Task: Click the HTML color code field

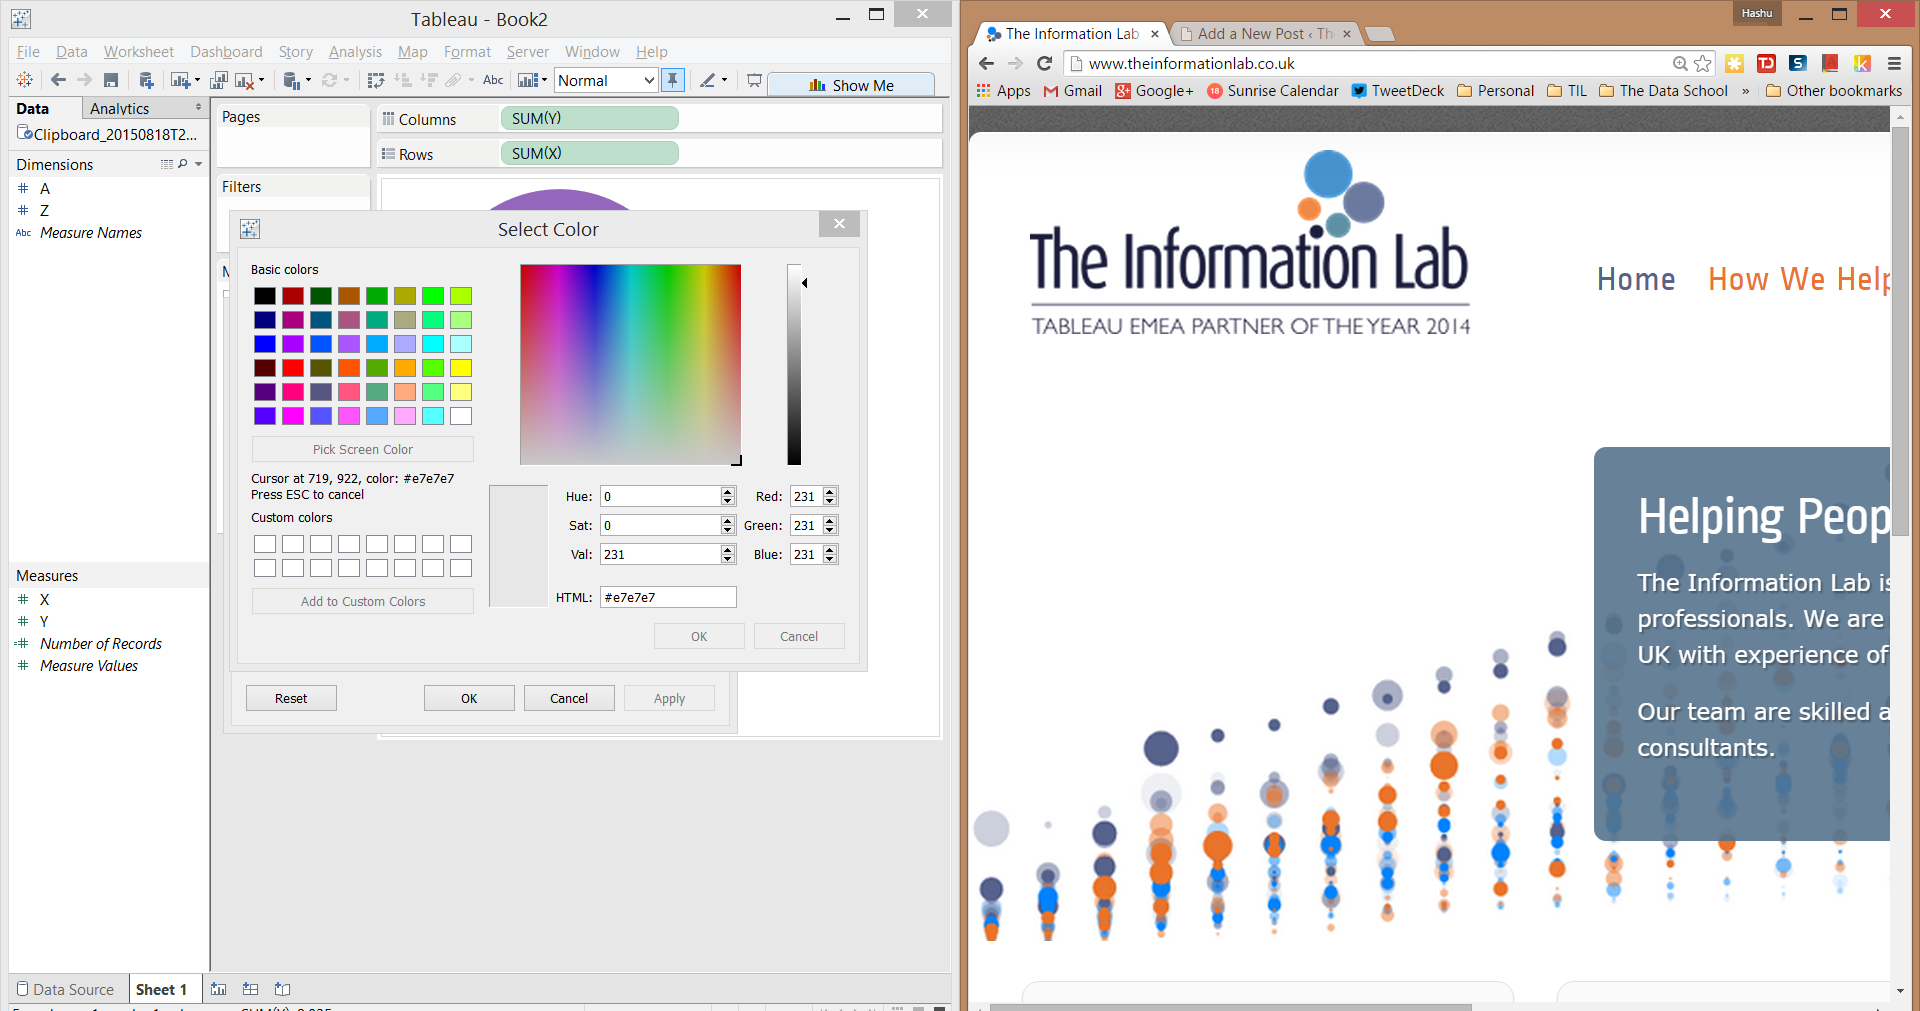Action: pyautogui.click(x=668, y=597)
